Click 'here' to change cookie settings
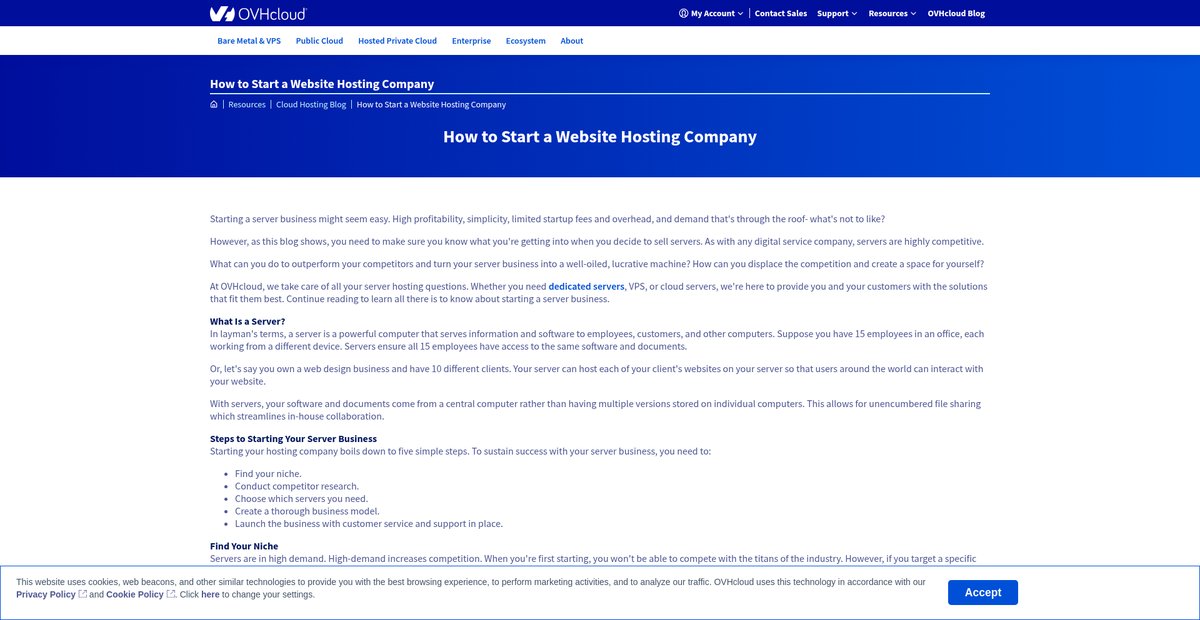This screenshot has height=620, width=1200. pyautogui.click(x=210, y=594)
